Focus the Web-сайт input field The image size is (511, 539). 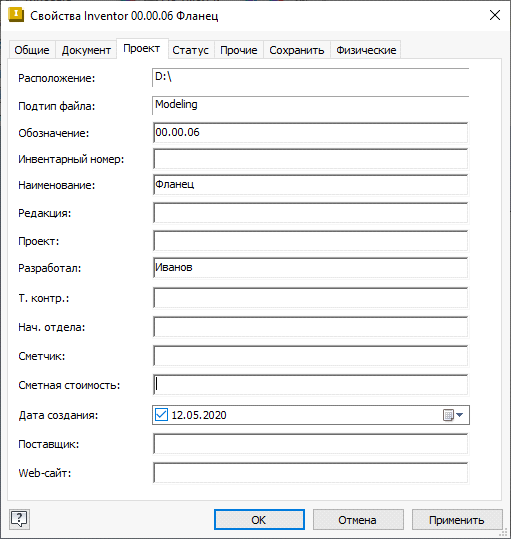(310, 473)
